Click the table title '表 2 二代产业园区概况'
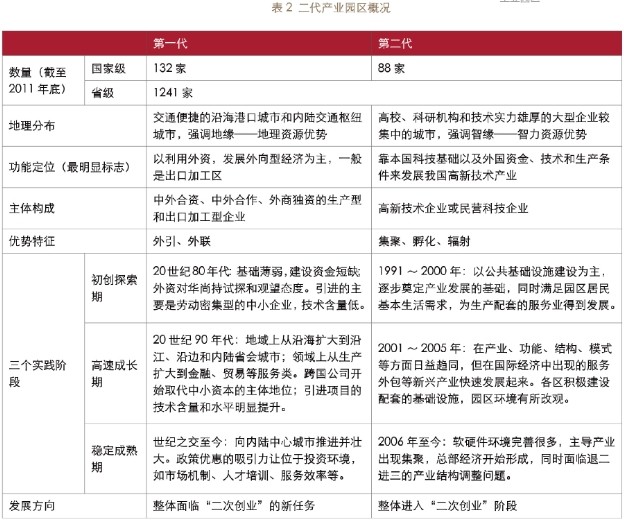The width and height of the screenshot is (624, 520). [x=331, y=8]
